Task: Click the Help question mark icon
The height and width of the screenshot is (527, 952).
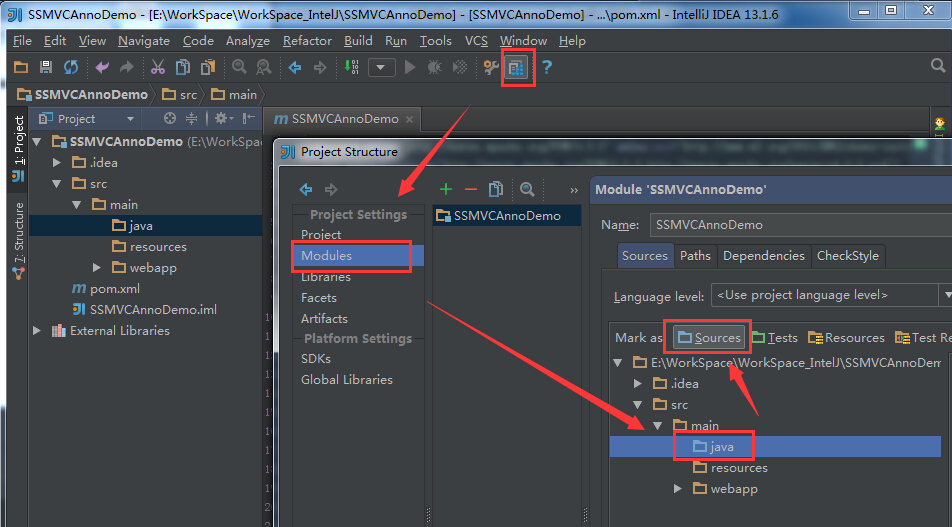Action: tap(547, 67)
